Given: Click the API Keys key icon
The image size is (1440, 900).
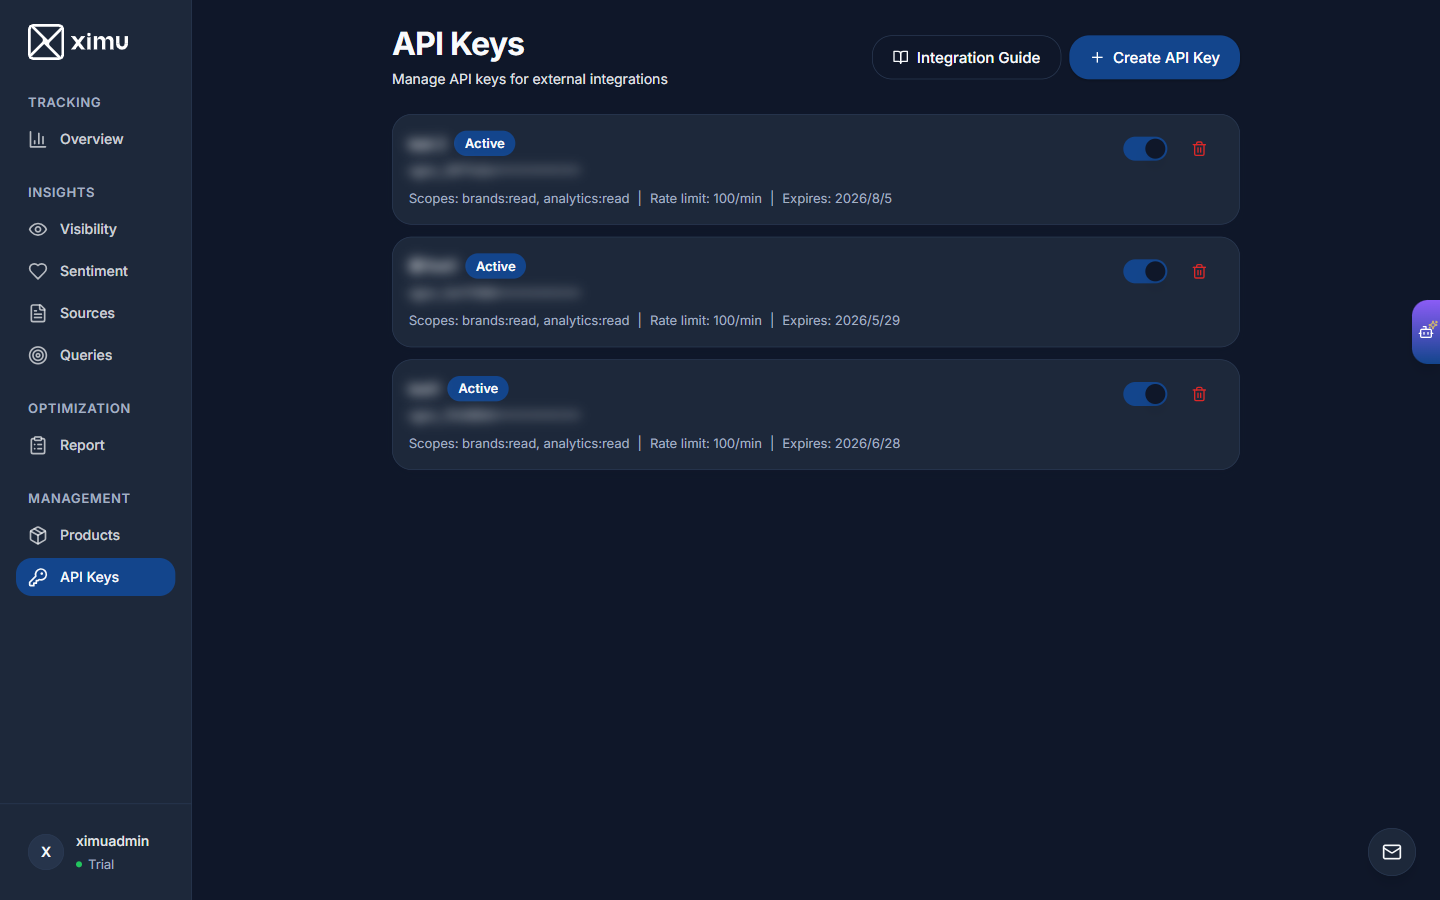Looking at the screenshot, I should (38, 577).
